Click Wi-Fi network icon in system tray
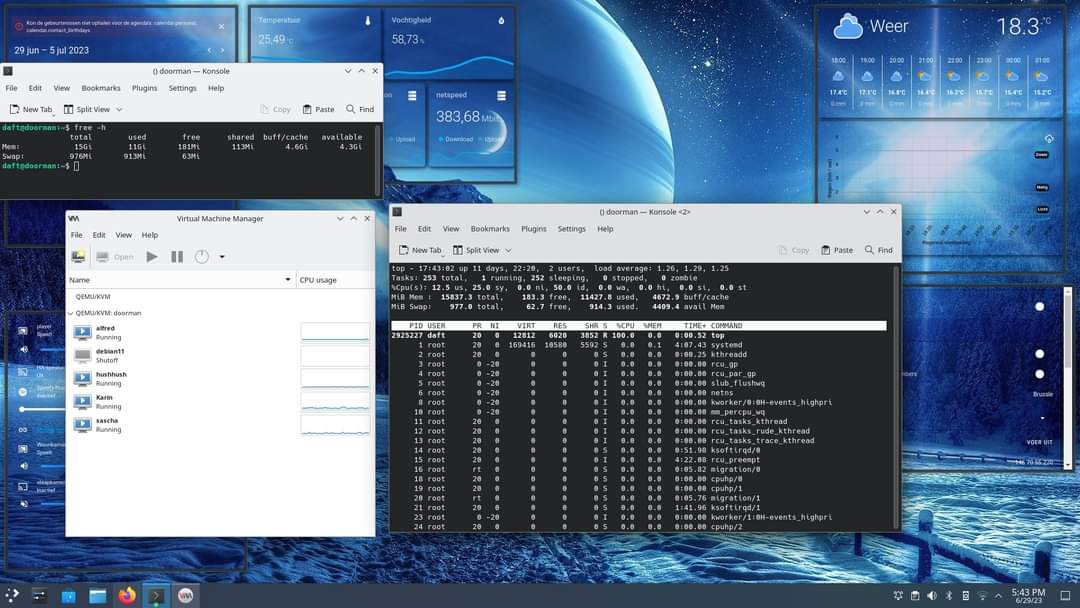 [x=982, y=596]
